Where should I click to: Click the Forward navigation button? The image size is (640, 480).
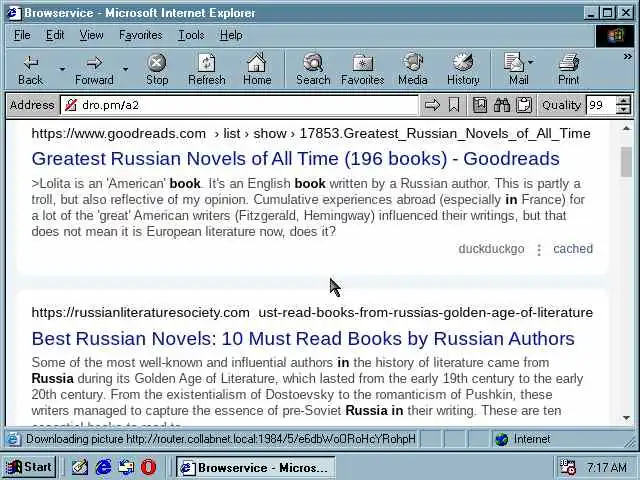coord(94,69)
